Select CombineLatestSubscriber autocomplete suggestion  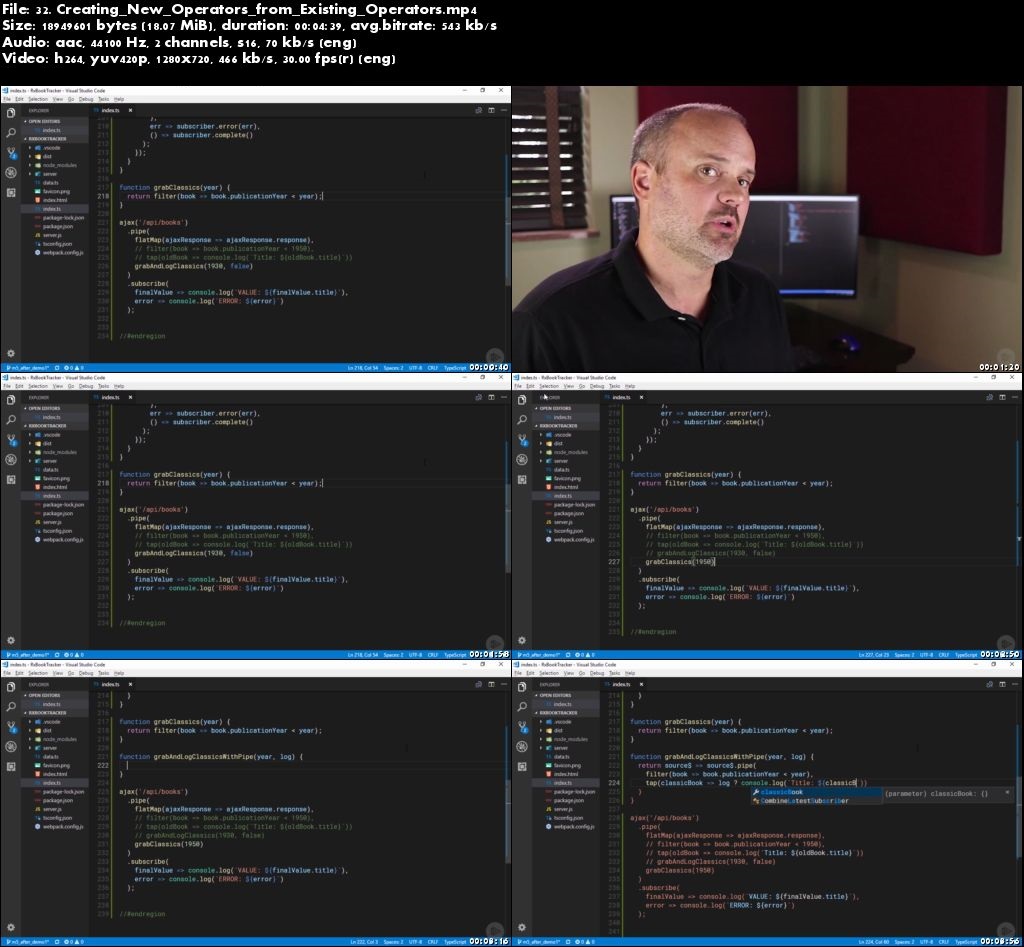pos(805,801)
